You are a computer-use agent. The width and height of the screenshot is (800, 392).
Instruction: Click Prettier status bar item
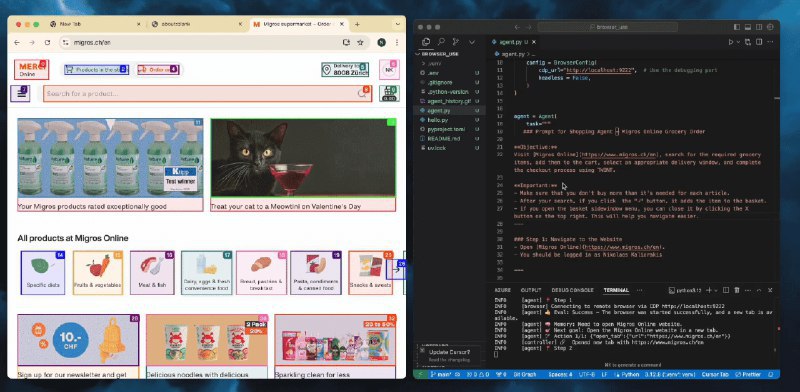coord(748,374)
